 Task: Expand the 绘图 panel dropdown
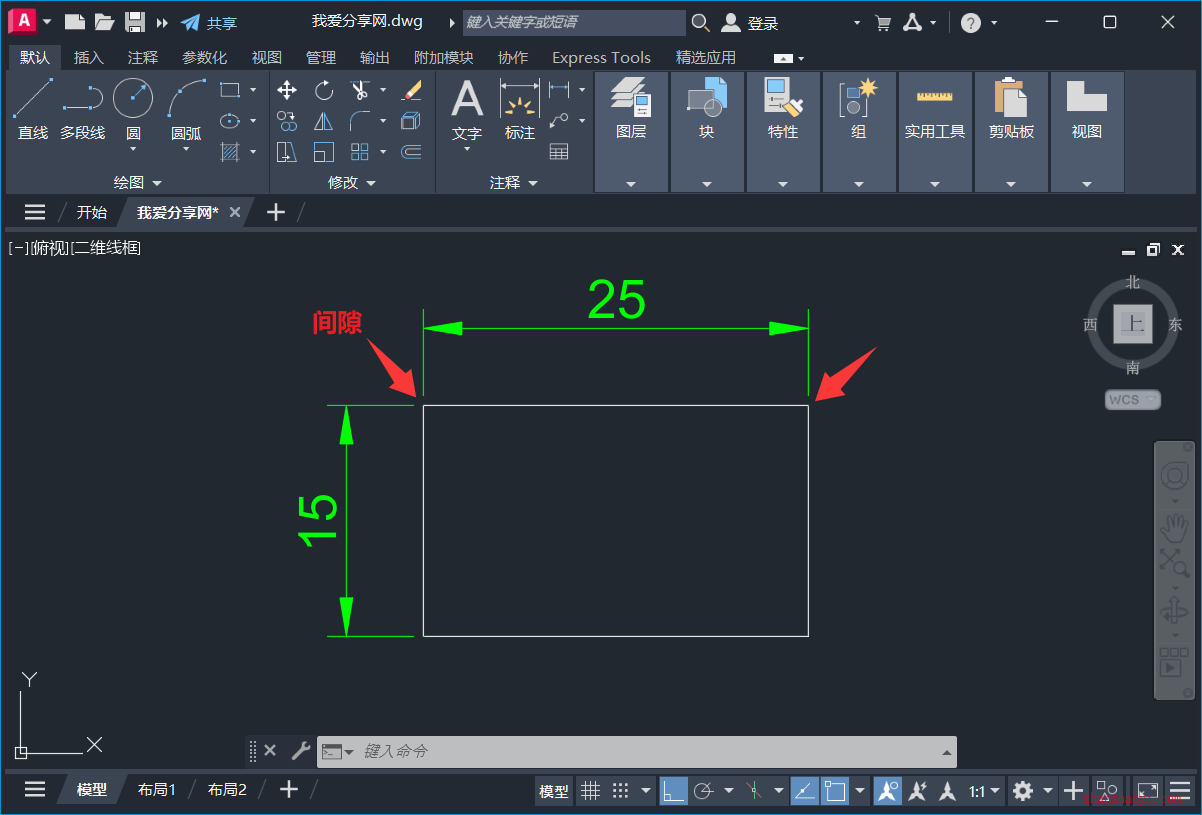click(x=138, y=183)
